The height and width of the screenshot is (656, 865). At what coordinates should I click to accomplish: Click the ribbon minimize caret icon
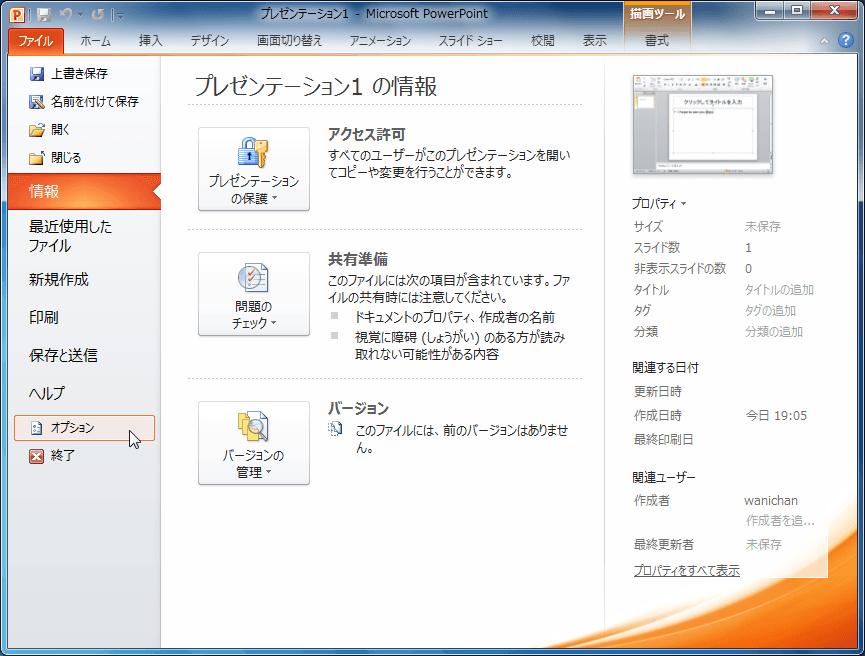pyautogui.click(x=824, y=41)
